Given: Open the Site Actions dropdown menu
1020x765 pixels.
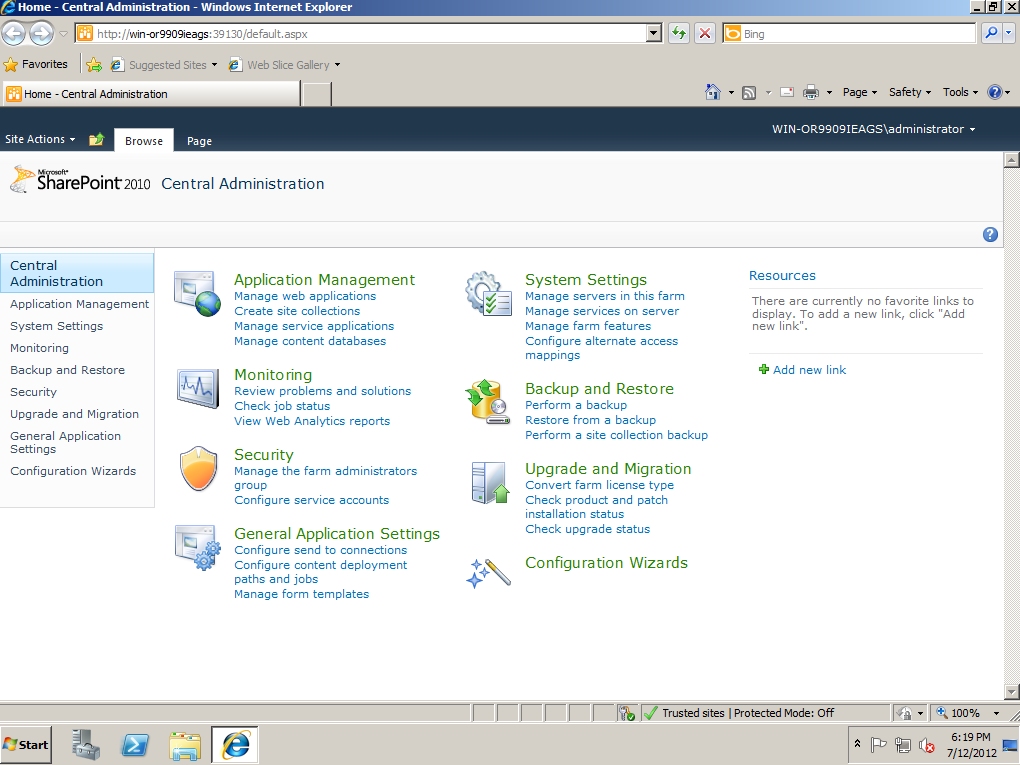Looking at the screenshot, I should (40, 140).
